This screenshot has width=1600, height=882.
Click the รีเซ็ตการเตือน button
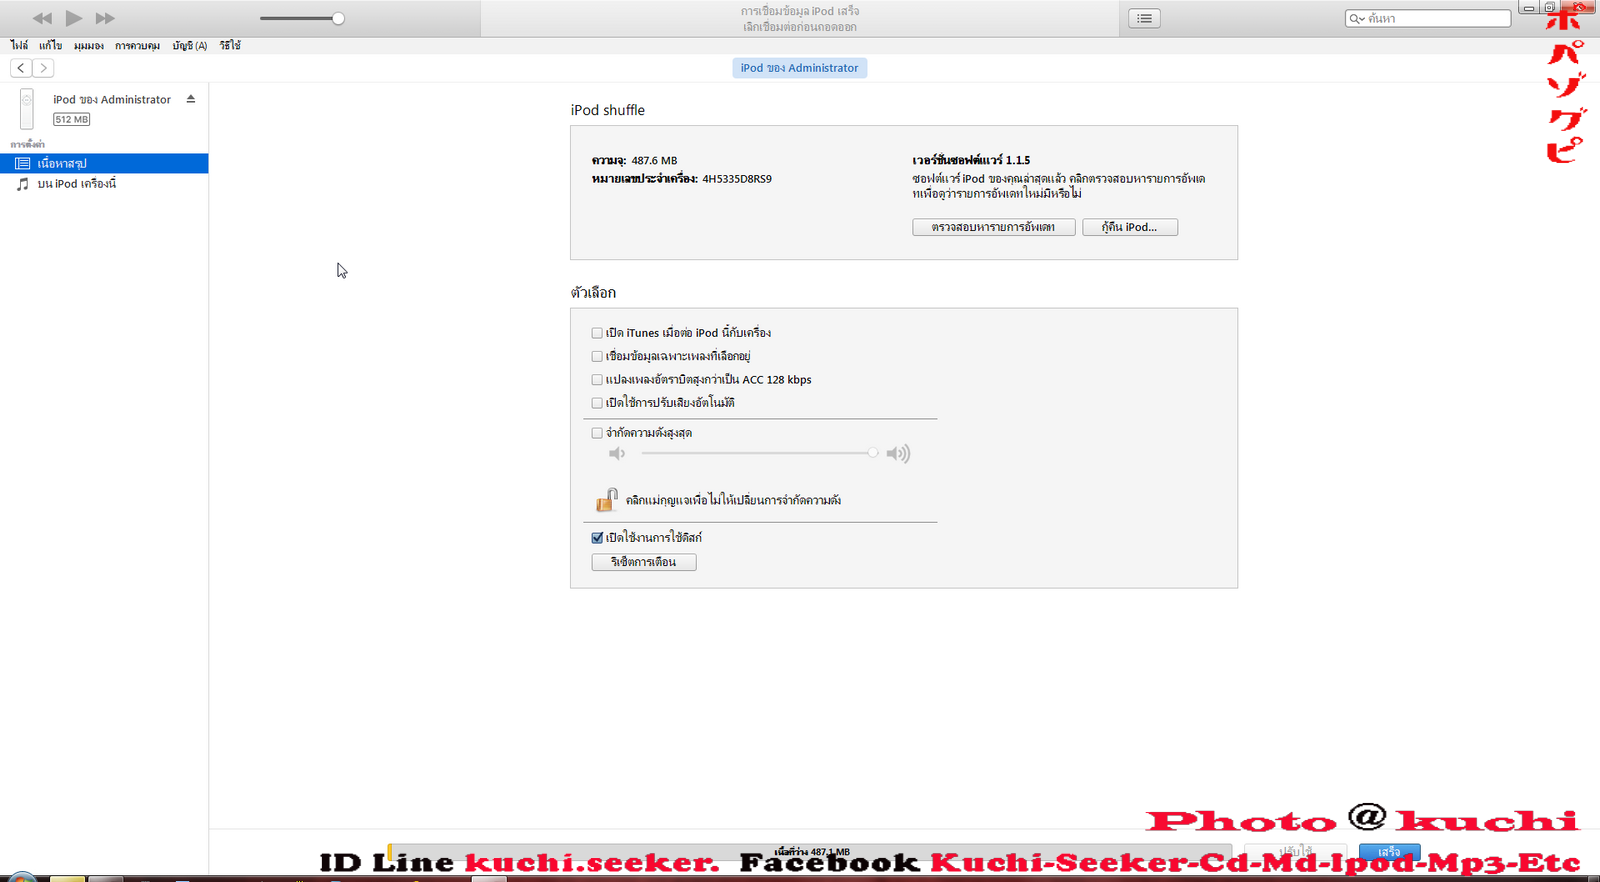click(x=643, y=562)
